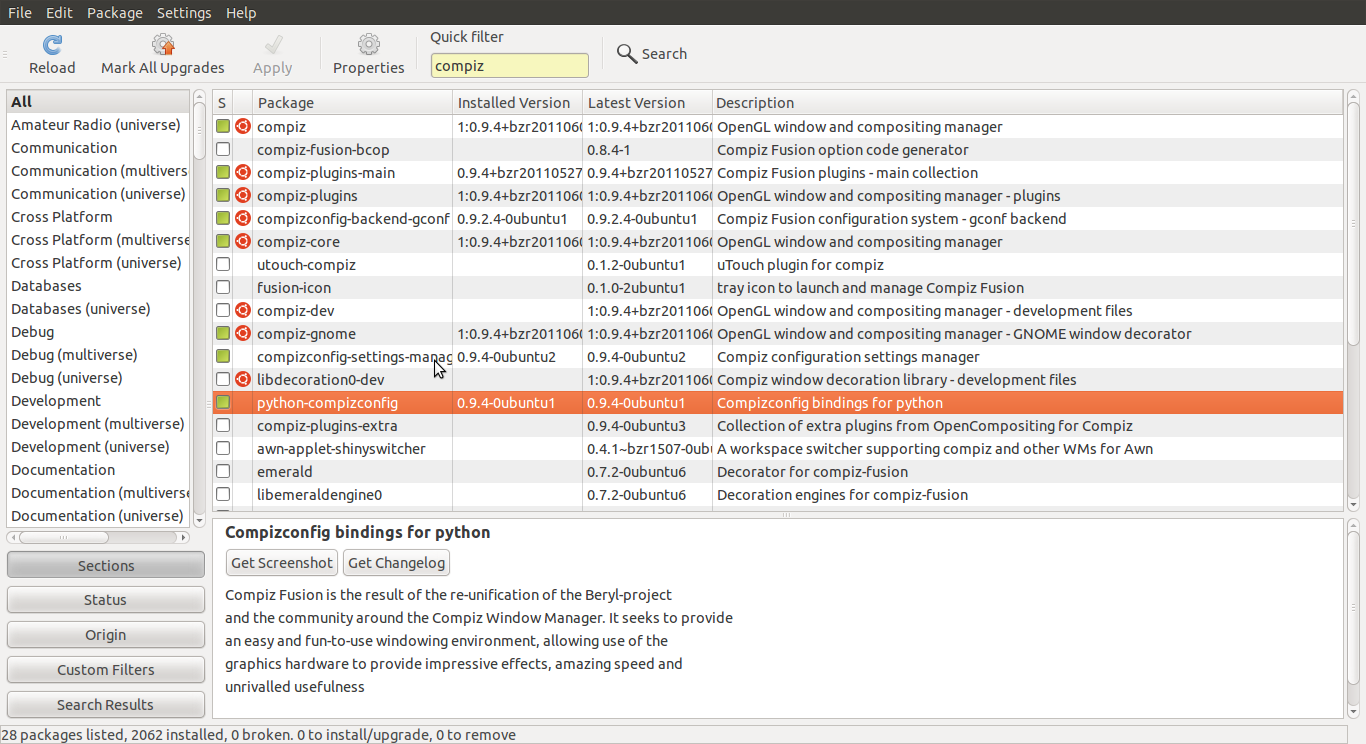Select the All section
The image size is (1366, 744).
pos(98,102)
